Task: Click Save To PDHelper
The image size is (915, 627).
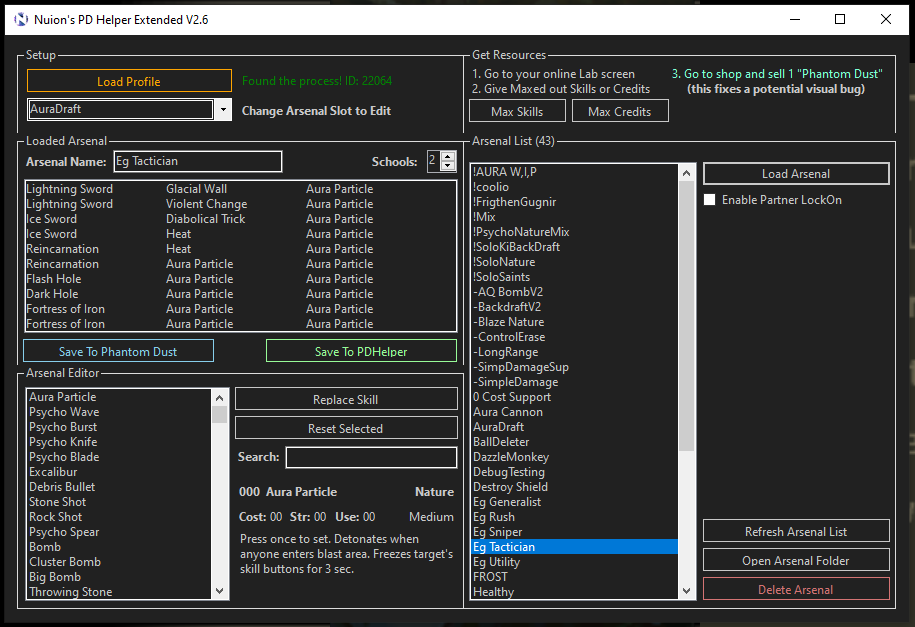Action: (x=361, y=351)
